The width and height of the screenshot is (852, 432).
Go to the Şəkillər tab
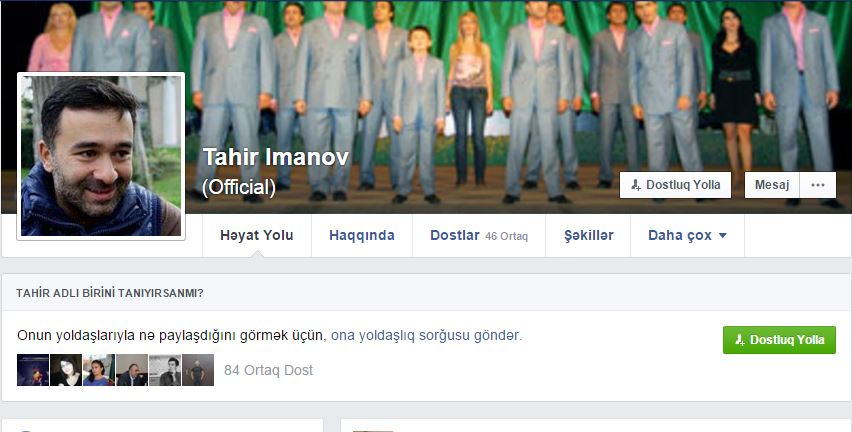[588, 236]
